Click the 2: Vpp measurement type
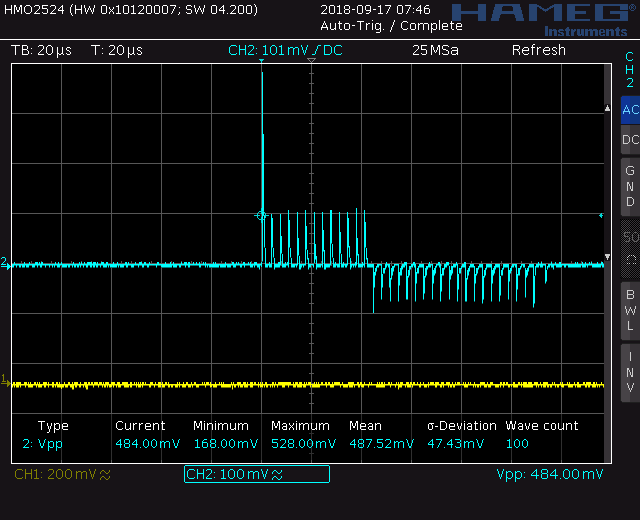Screen dimensions: 640x520 point(42,444)
